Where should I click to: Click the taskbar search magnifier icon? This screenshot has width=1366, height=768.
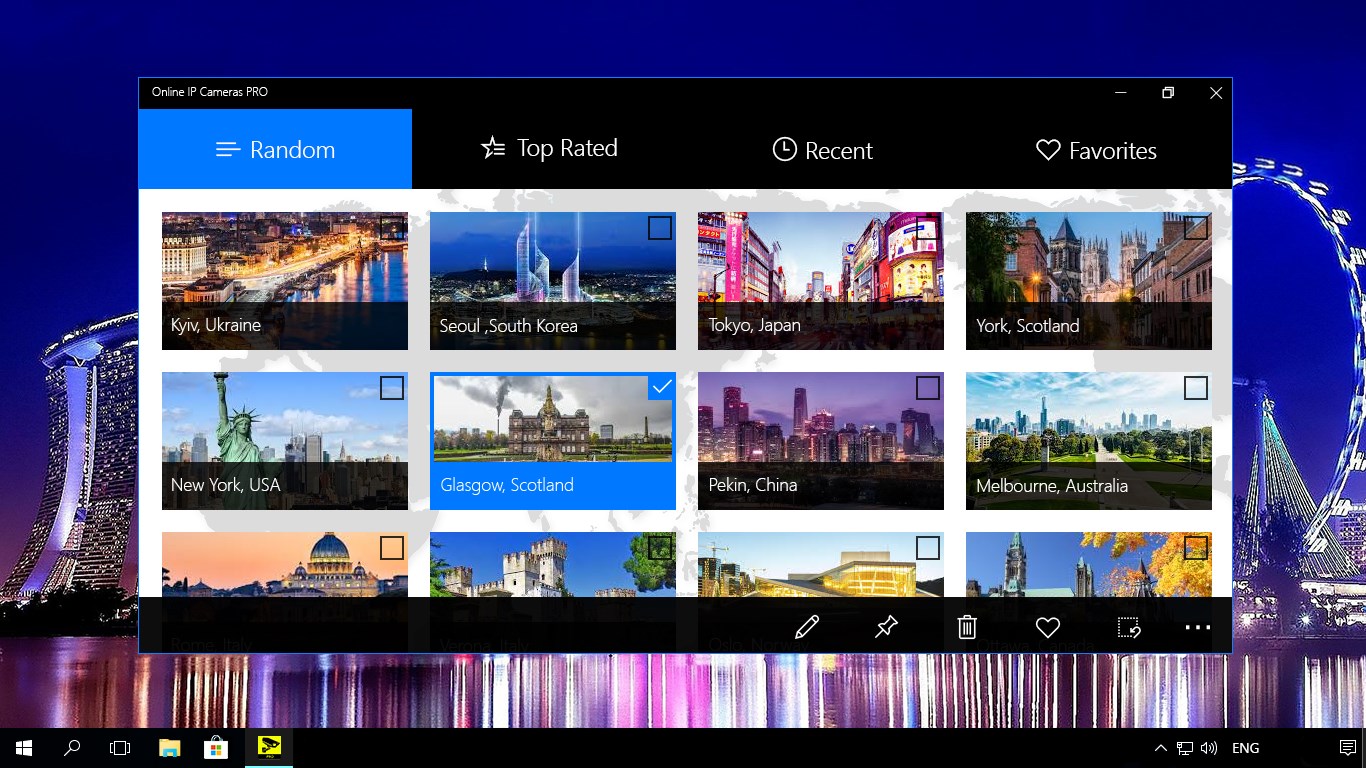pyautogui.click(x=72, y=748)
